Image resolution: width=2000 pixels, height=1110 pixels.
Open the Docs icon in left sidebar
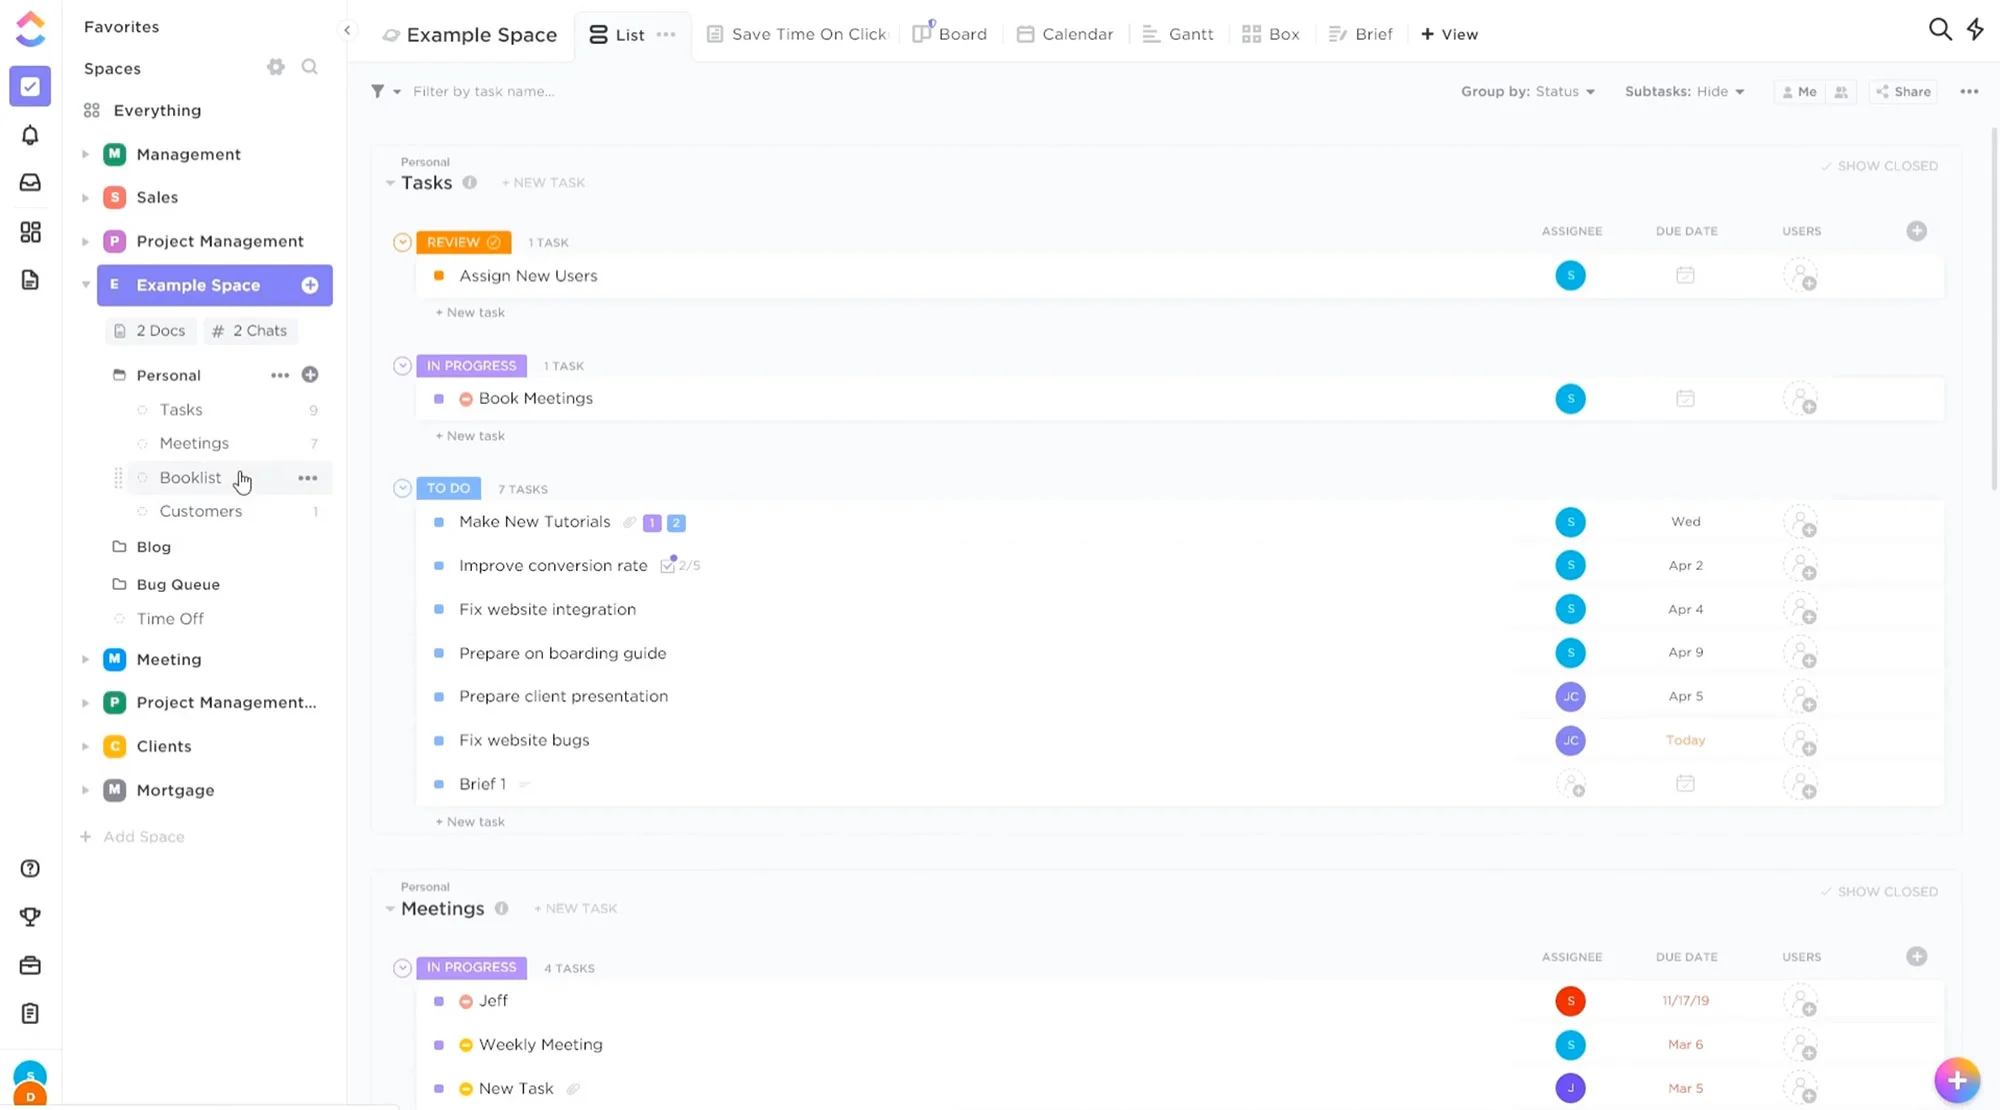(30, 280)
